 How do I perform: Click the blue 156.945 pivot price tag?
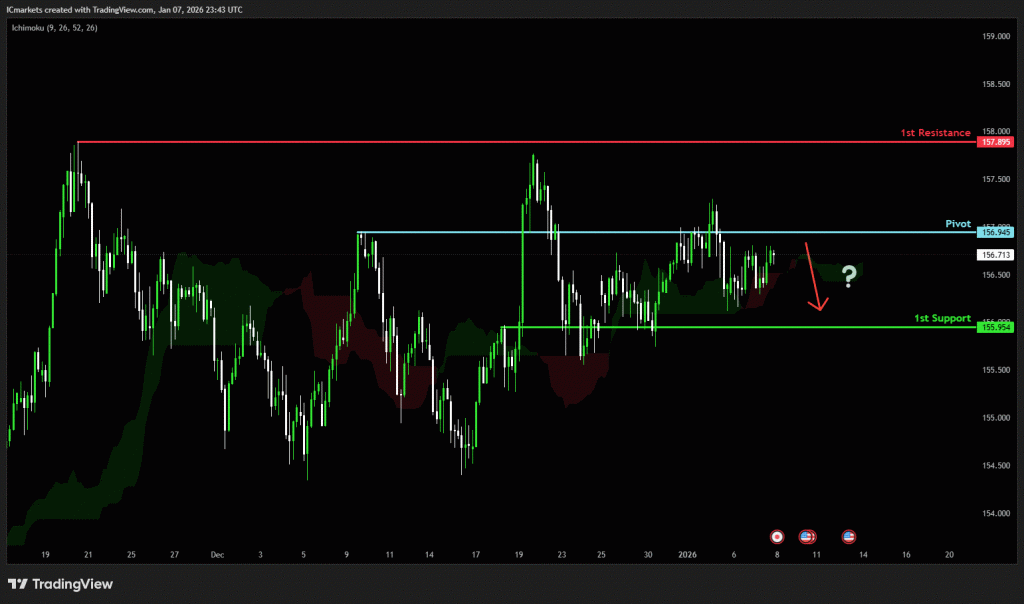(x=996, y=232)
